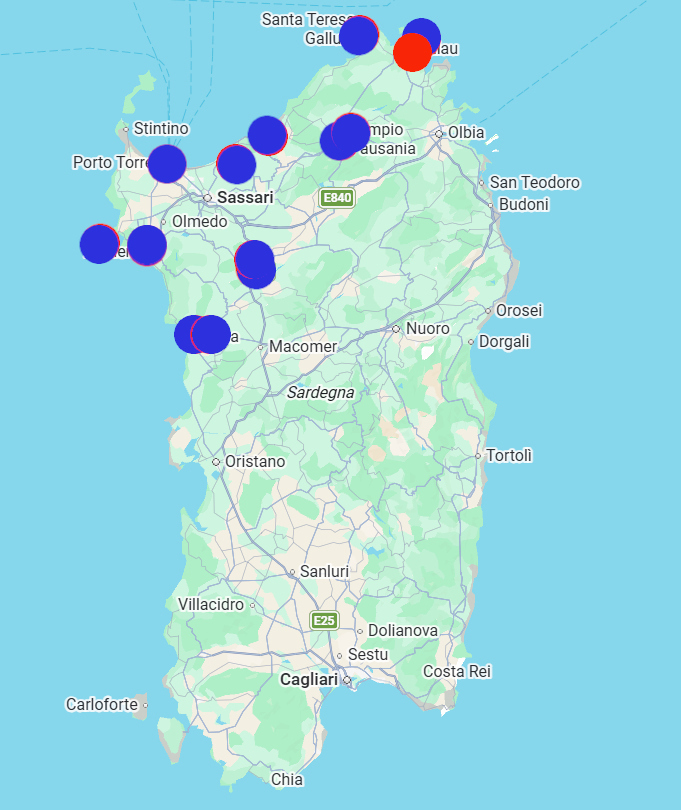The height and width of the screenshot is (810, 681).
Task: Click the Oristano place label
Action: point(255,461)
